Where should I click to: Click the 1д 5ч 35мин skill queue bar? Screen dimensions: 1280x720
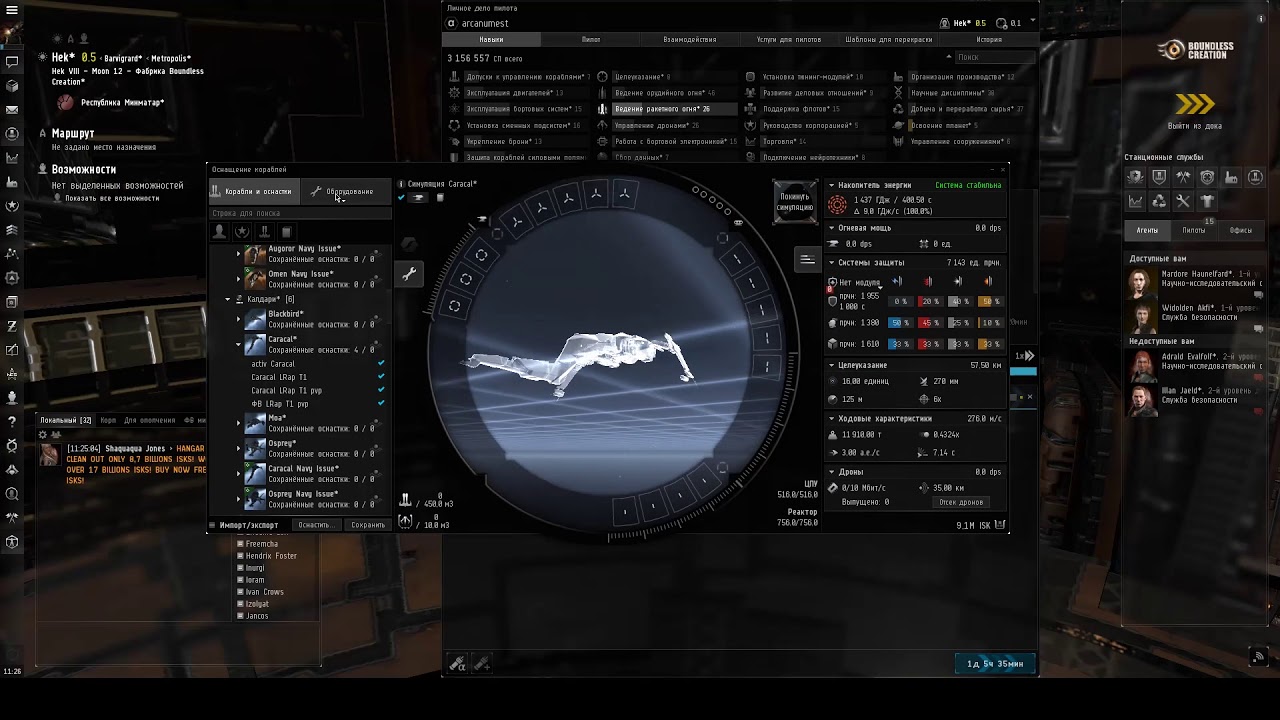point(994,664)
